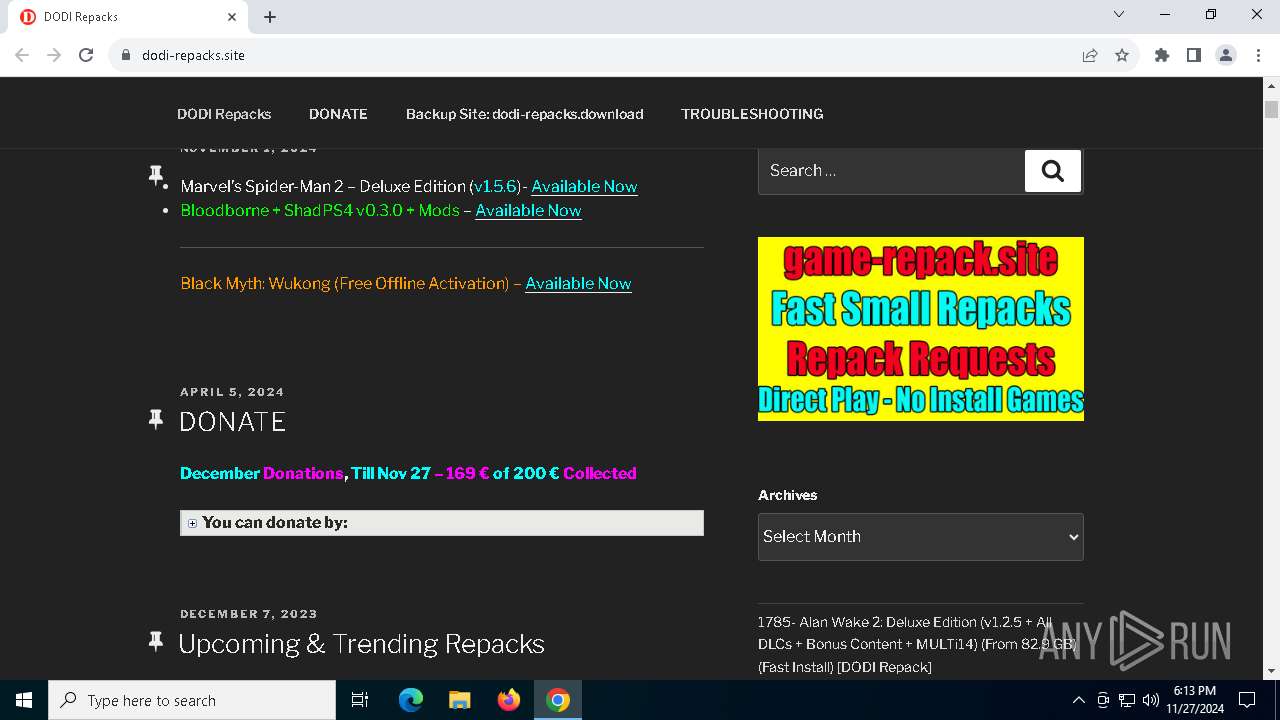Launch Microsoft Edge from taskbar

(411, 700)
